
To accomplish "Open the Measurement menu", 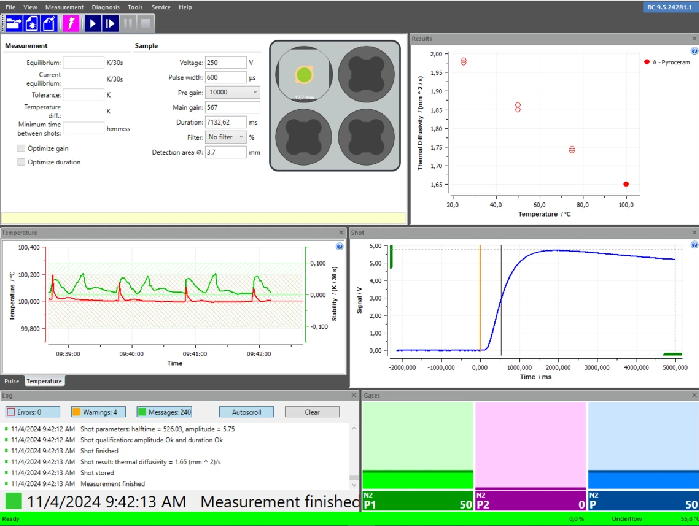I will pos(64,7).
